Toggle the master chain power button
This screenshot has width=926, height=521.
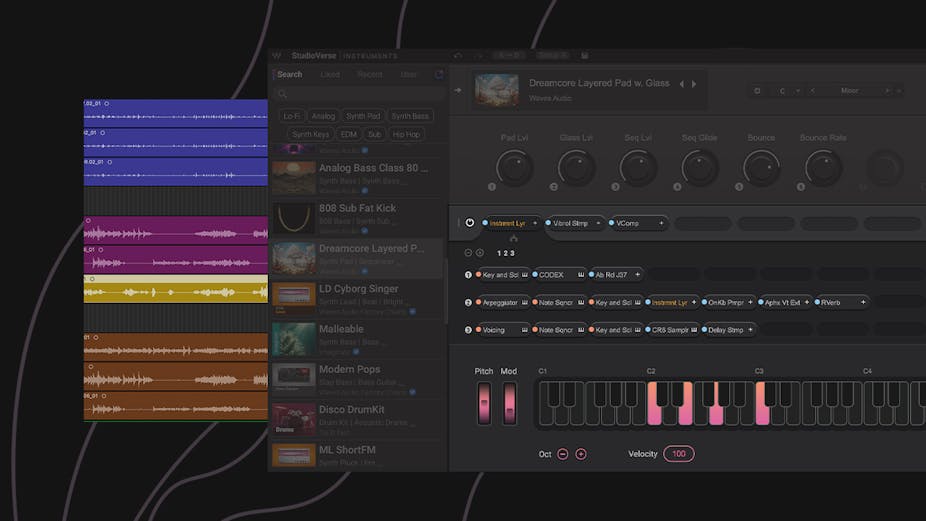pyautogui.click(x=470, y=223)
